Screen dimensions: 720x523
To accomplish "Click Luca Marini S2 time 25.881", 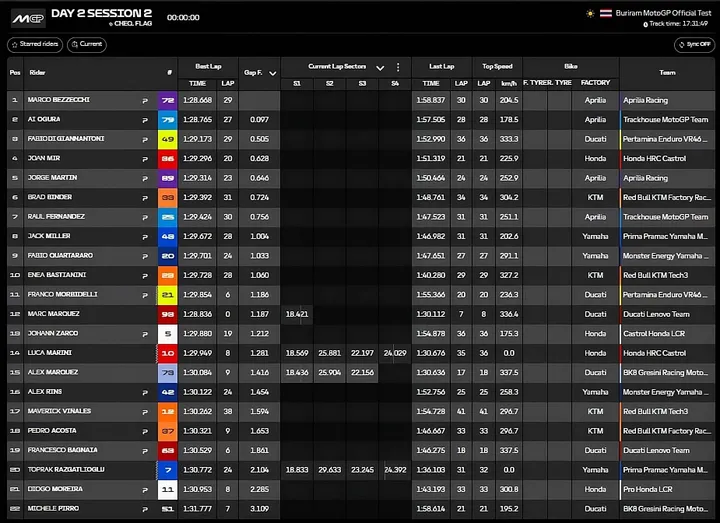I will (329, 353).
